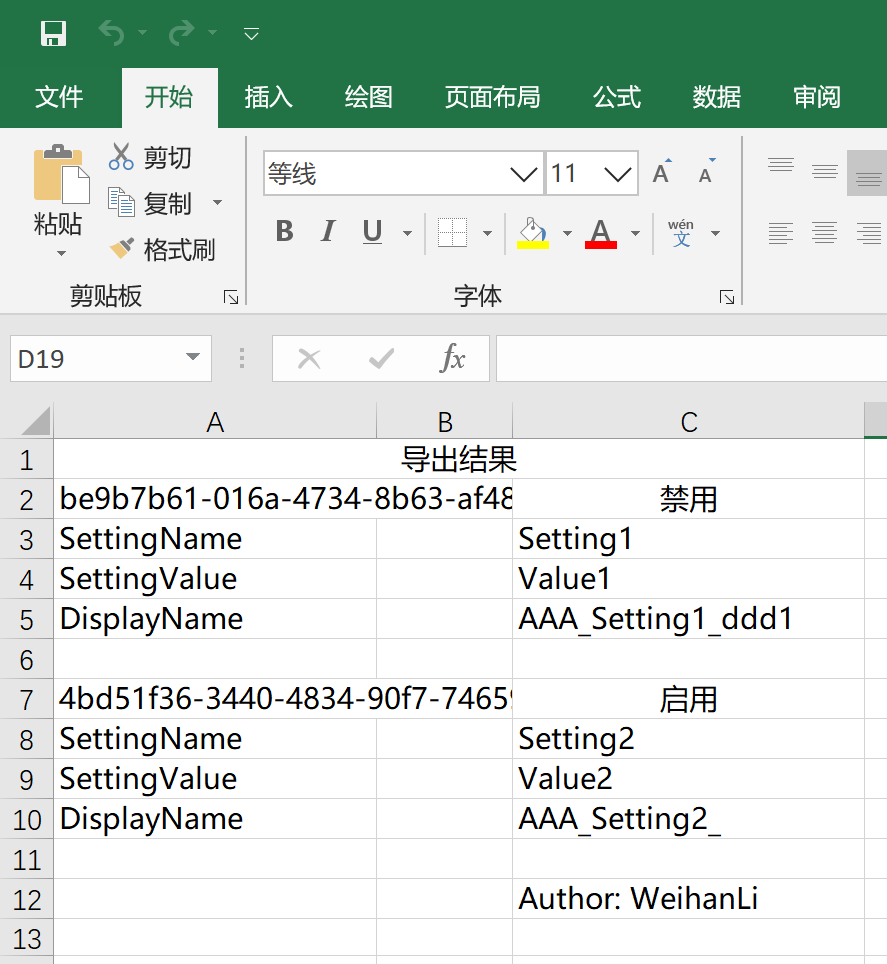Open the 等线 font name dropdown
Image resolution: width=887 pixels, height=964 pixels.
click(x=524, y=172)
